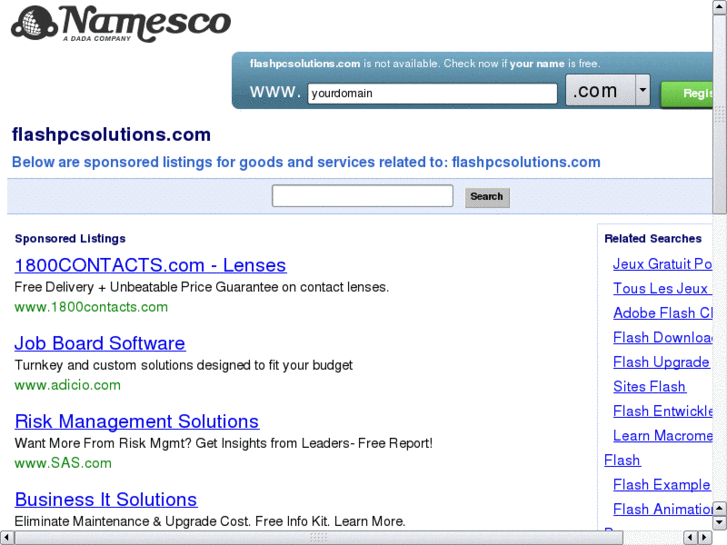Click the empty search text box
Image resolution: width=727 pixels, height=545 pixels.
(x=363, y=196)
